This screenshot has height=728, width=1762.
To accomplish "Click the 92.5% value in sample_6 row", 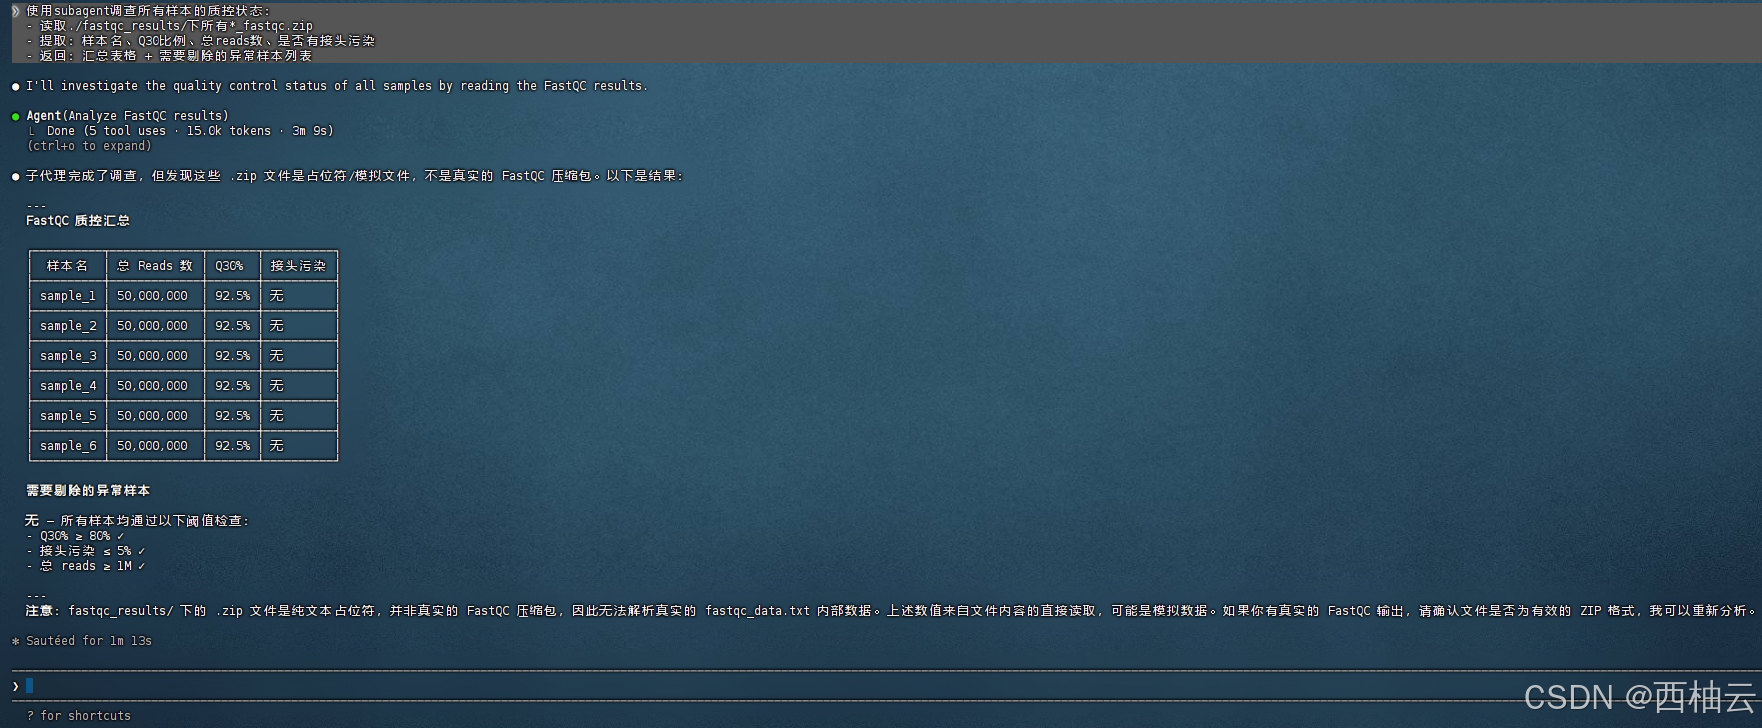I will [233, 446].
